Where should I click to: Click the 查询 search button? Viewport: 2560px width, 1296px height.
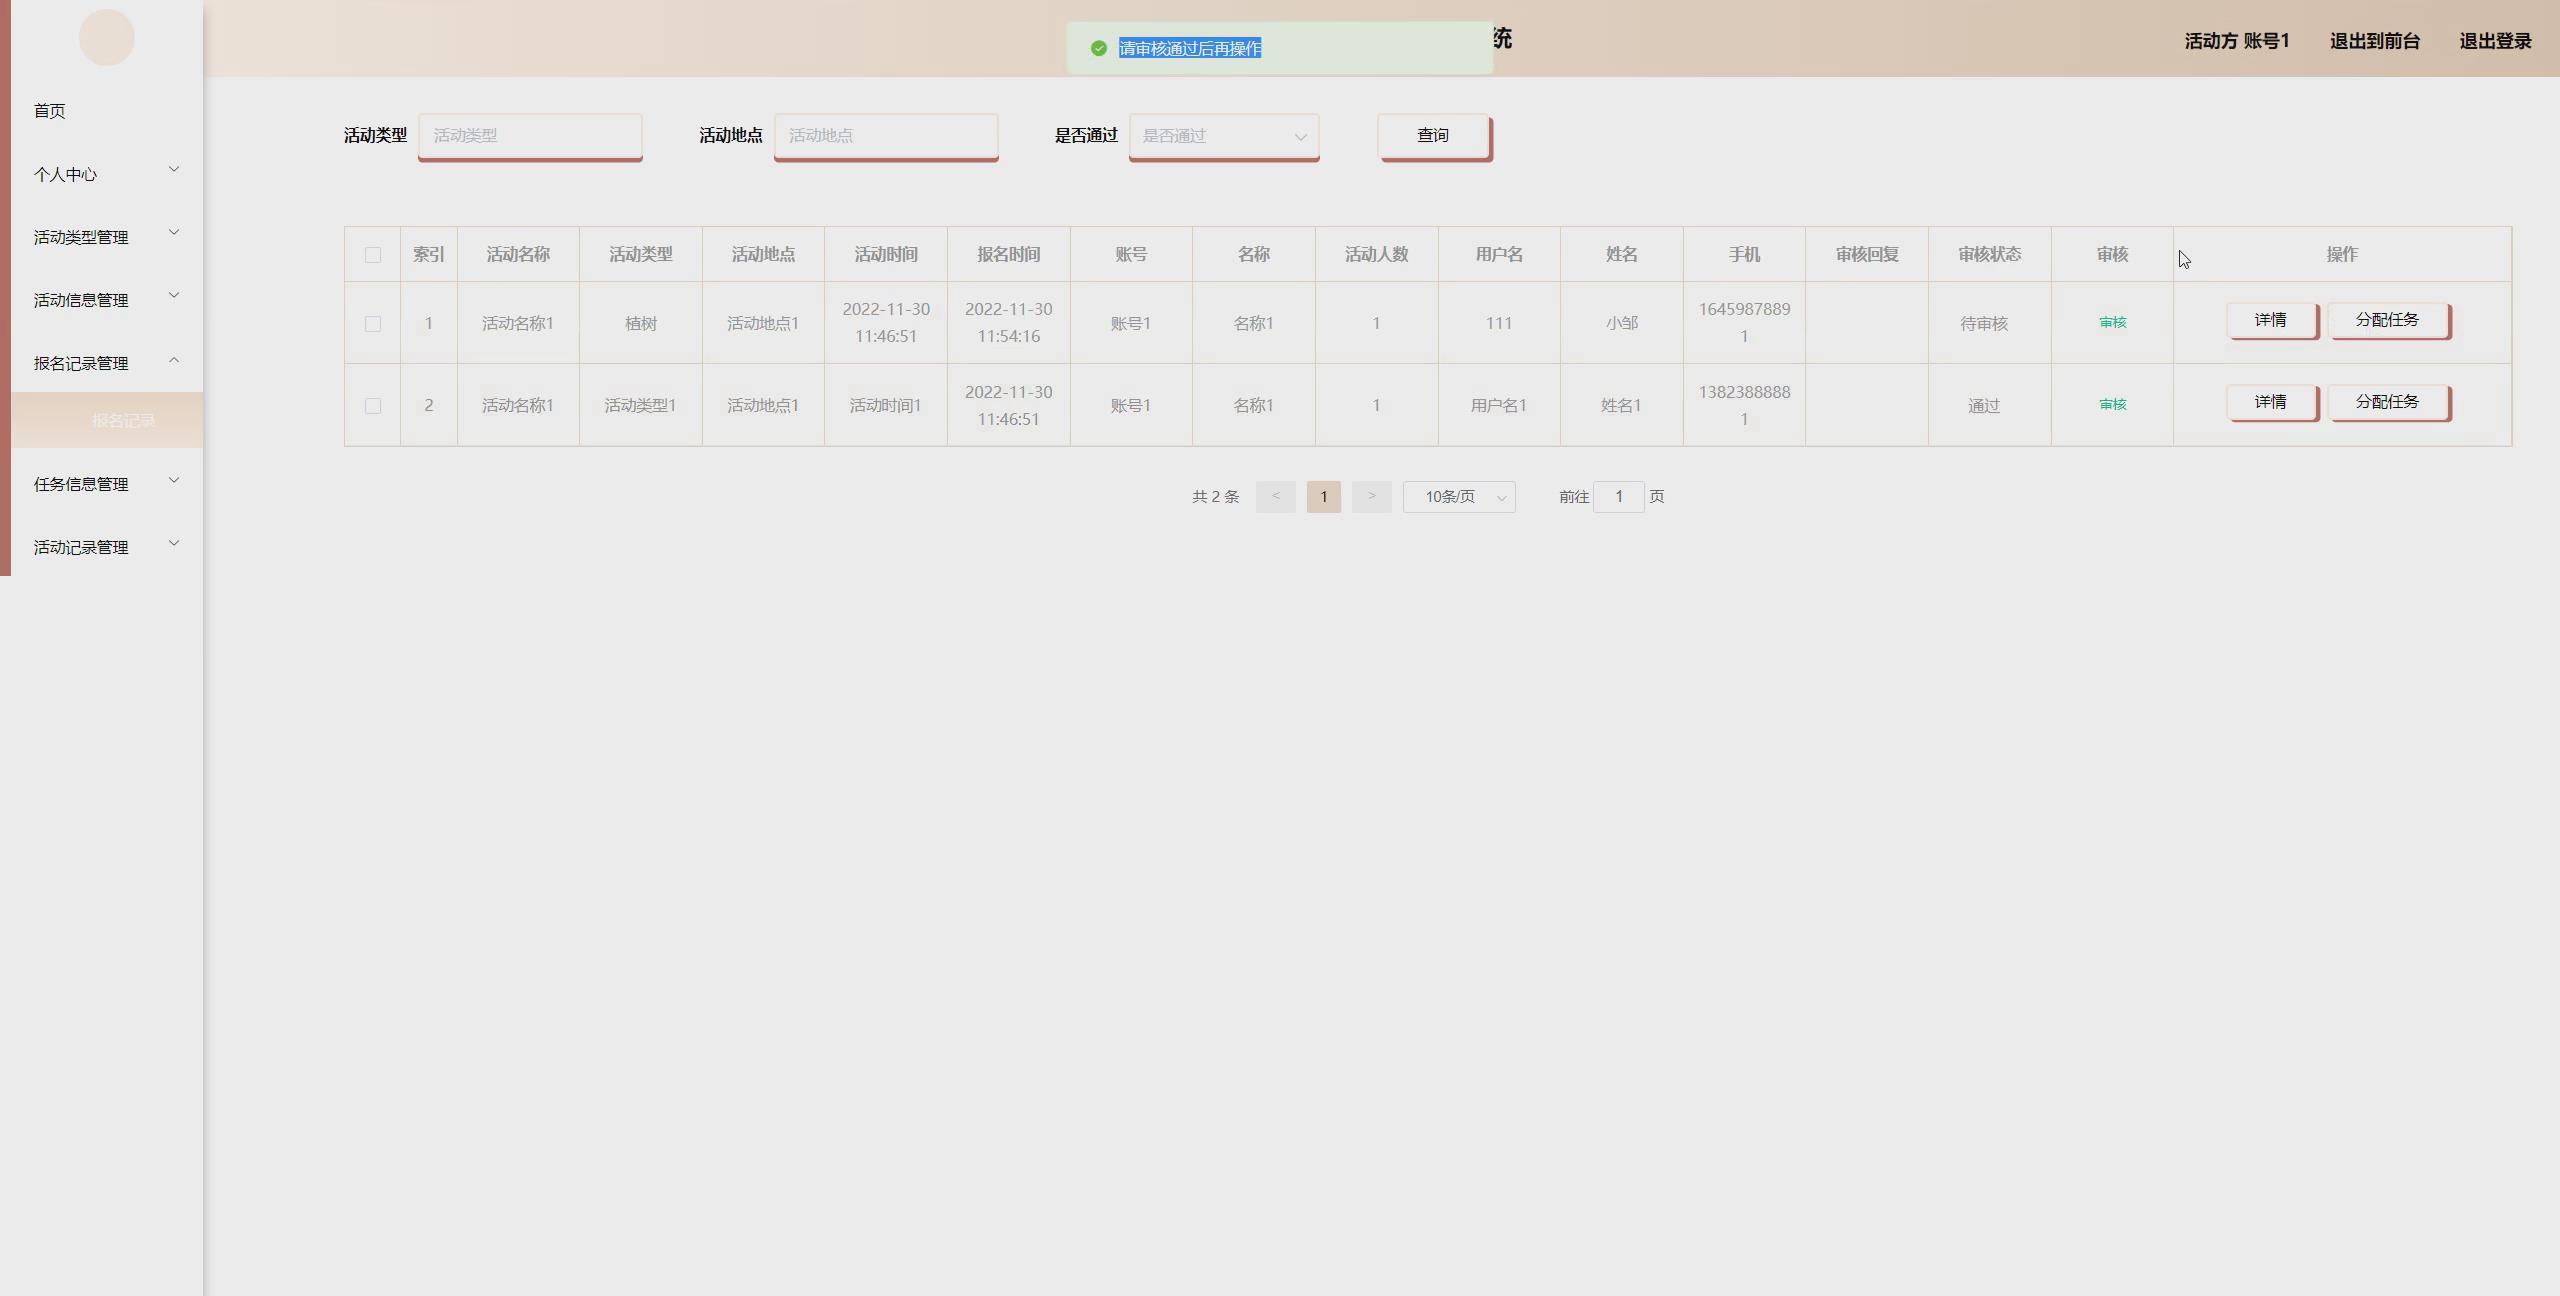[1432, 136]
